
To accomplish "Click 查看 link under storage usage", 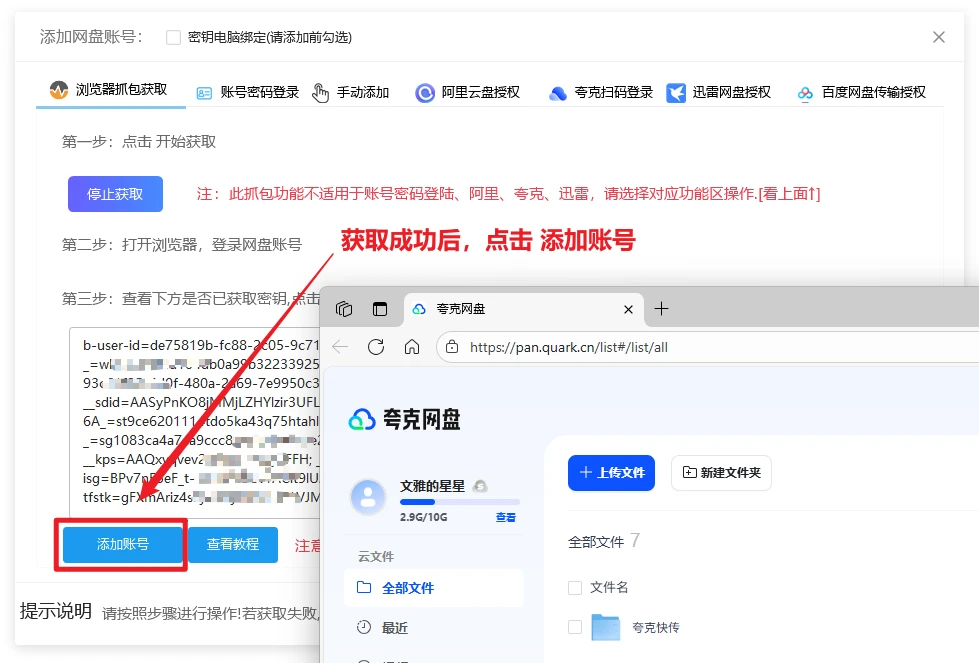I will [x=506, y=517].
